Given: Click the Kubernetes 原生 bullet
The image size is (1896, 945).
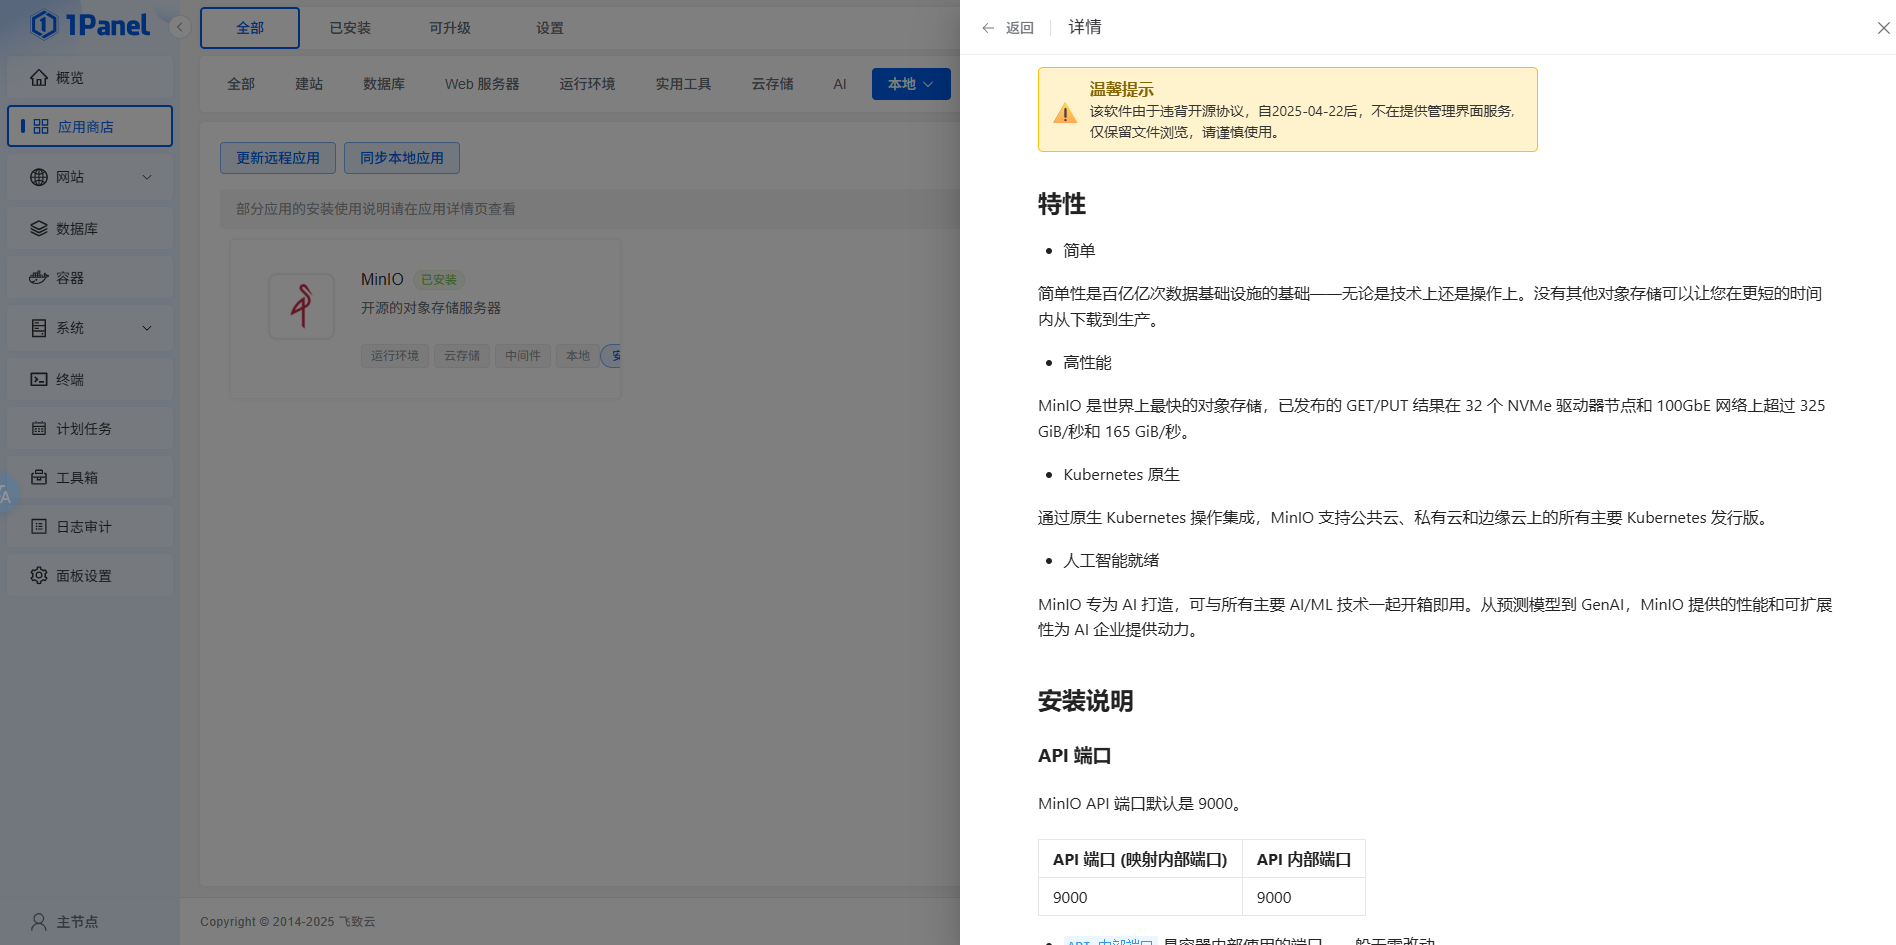Looking at the screenshot, I should [1121, 475].
